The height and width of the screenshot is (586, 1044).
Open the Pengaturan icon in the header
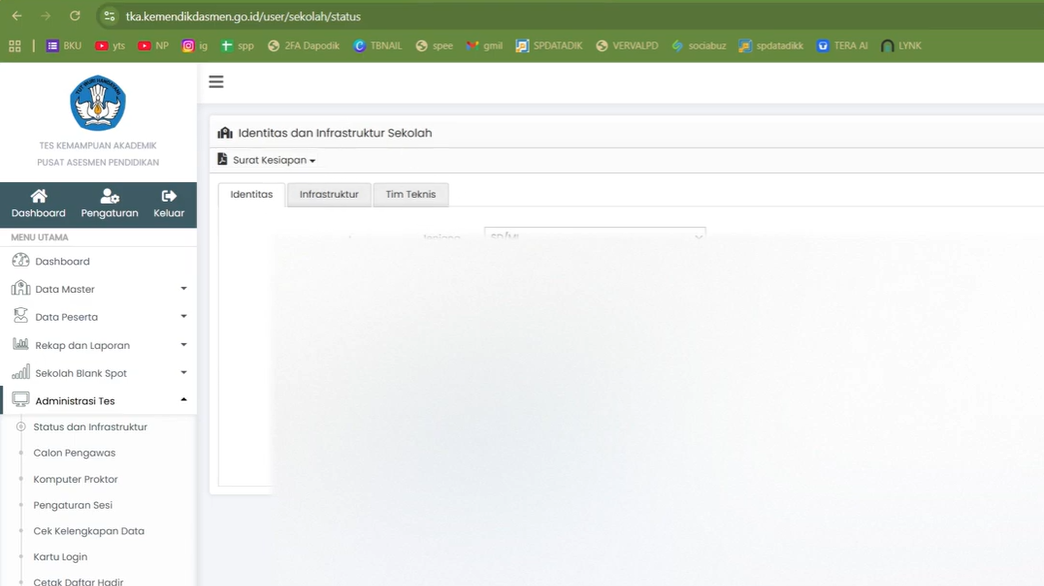coord(110,196)
